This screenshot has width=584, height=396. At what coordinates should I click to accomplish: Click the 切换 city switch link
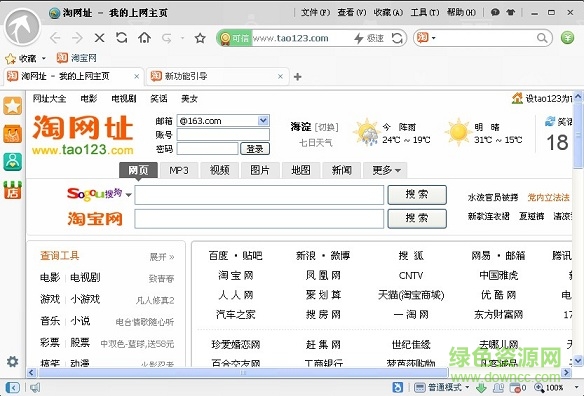tap(327, 127)
